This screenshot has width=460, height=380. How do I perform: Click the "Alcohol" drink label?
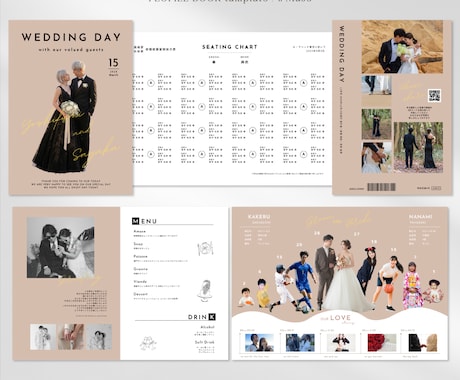click(x=207, y=327)
